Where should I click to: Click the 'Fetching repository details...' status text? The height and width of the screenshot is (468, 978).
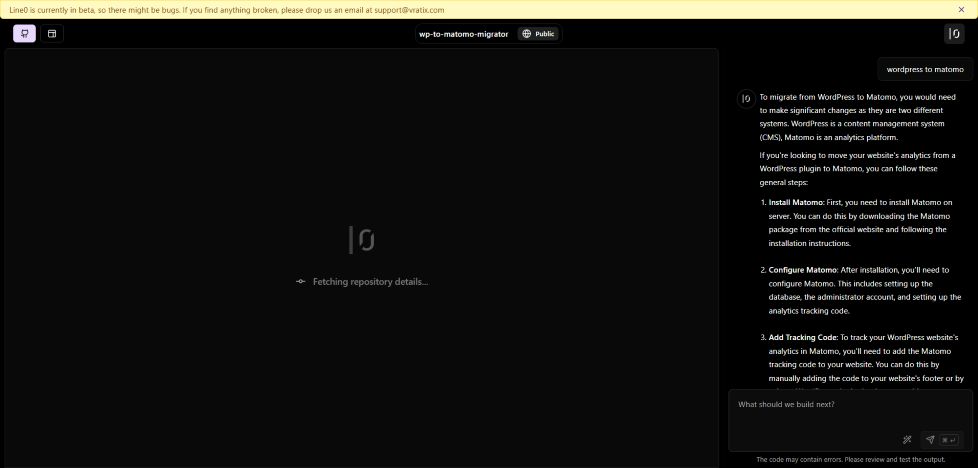370,281
